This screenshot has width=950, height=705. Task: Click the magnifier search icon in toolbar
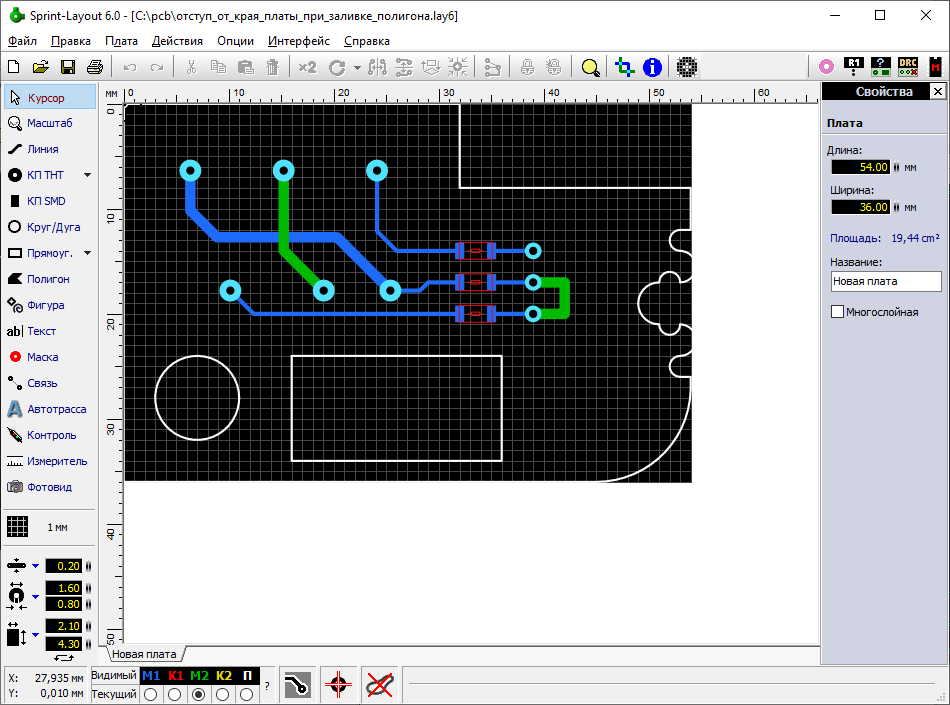591,67
